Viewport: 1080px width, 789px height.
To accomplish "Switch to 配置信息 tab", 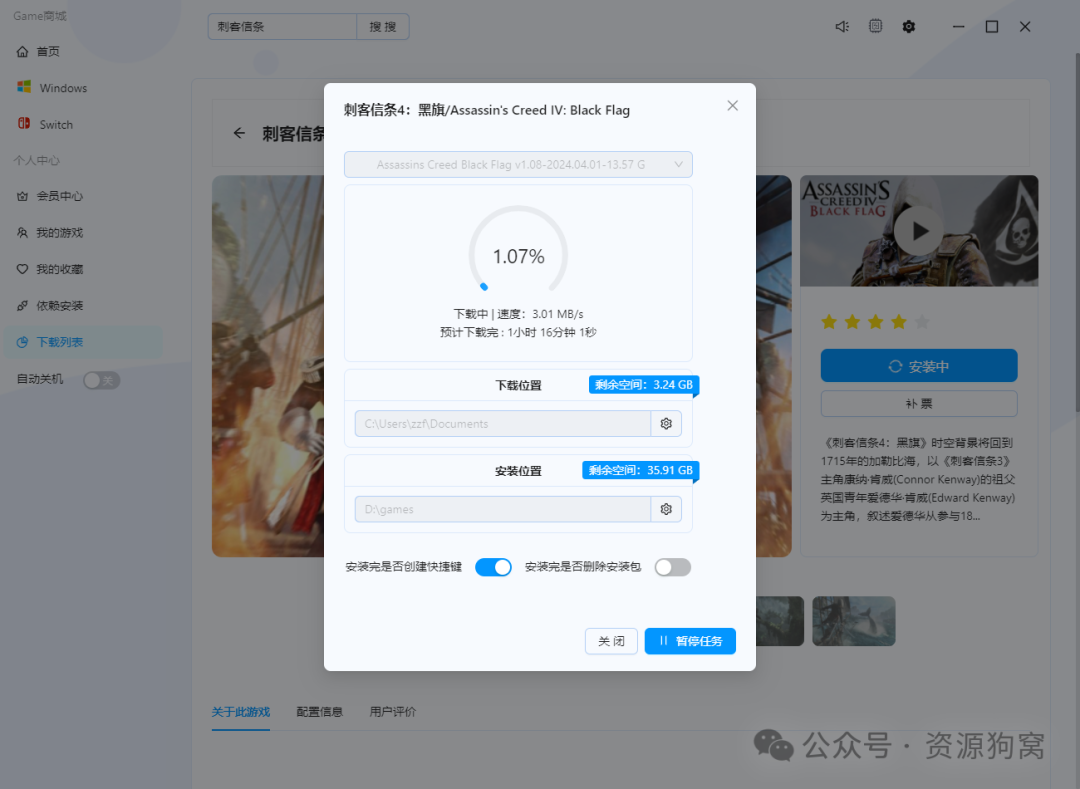I will (x=320, y=712).
